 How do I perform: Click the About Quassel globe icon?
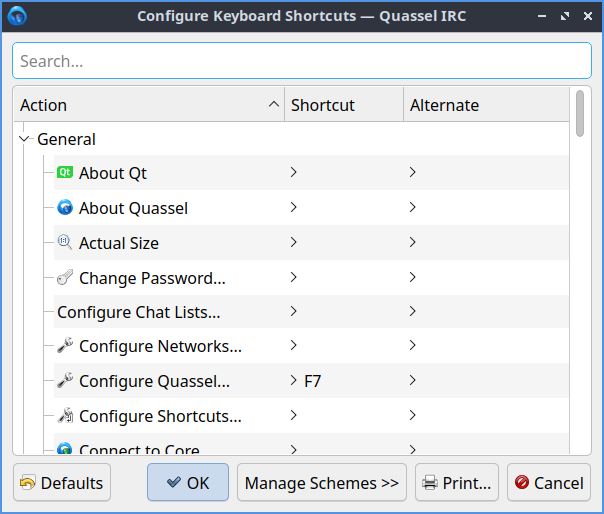click(x=65, y=208)
